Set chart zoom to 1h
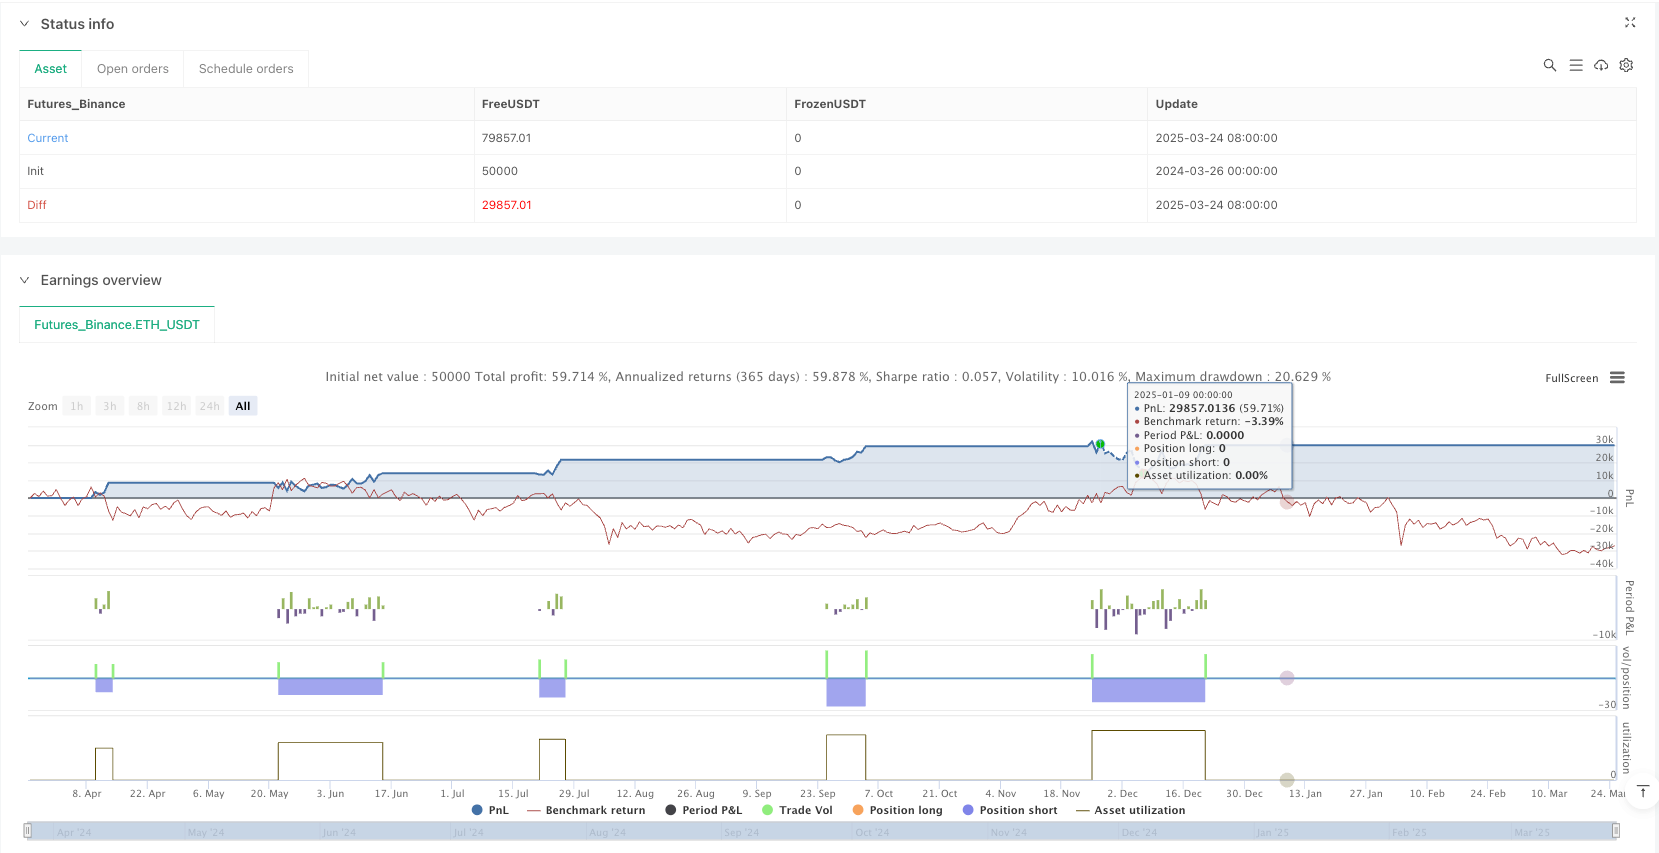This screenshot has height=853, width=1659. coord(77,406)
